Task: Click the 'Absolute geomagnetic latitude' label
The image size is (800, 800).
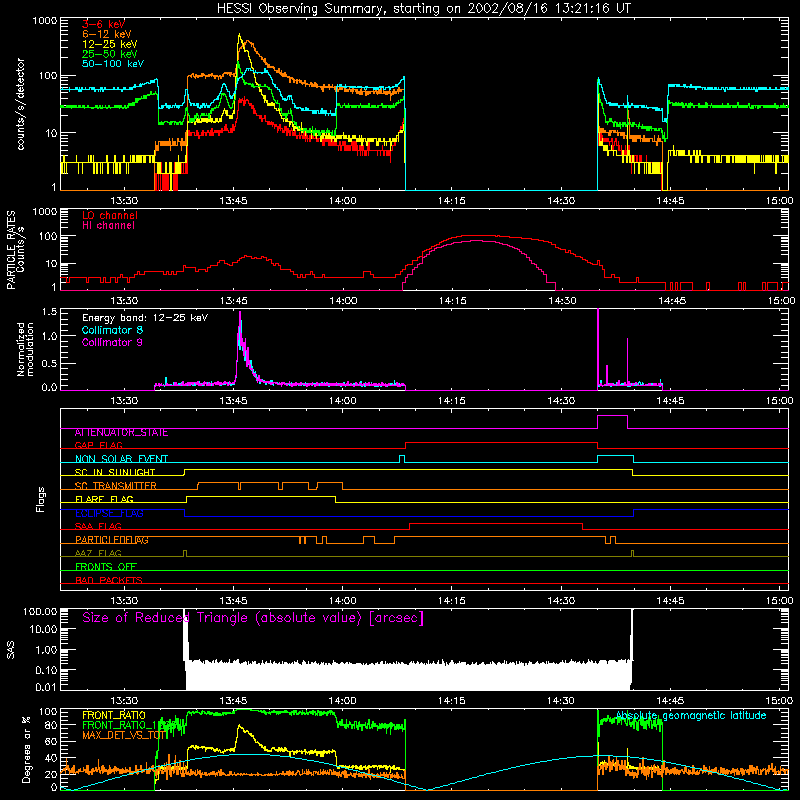Action: pyautogui.click(x=691, y=716)
